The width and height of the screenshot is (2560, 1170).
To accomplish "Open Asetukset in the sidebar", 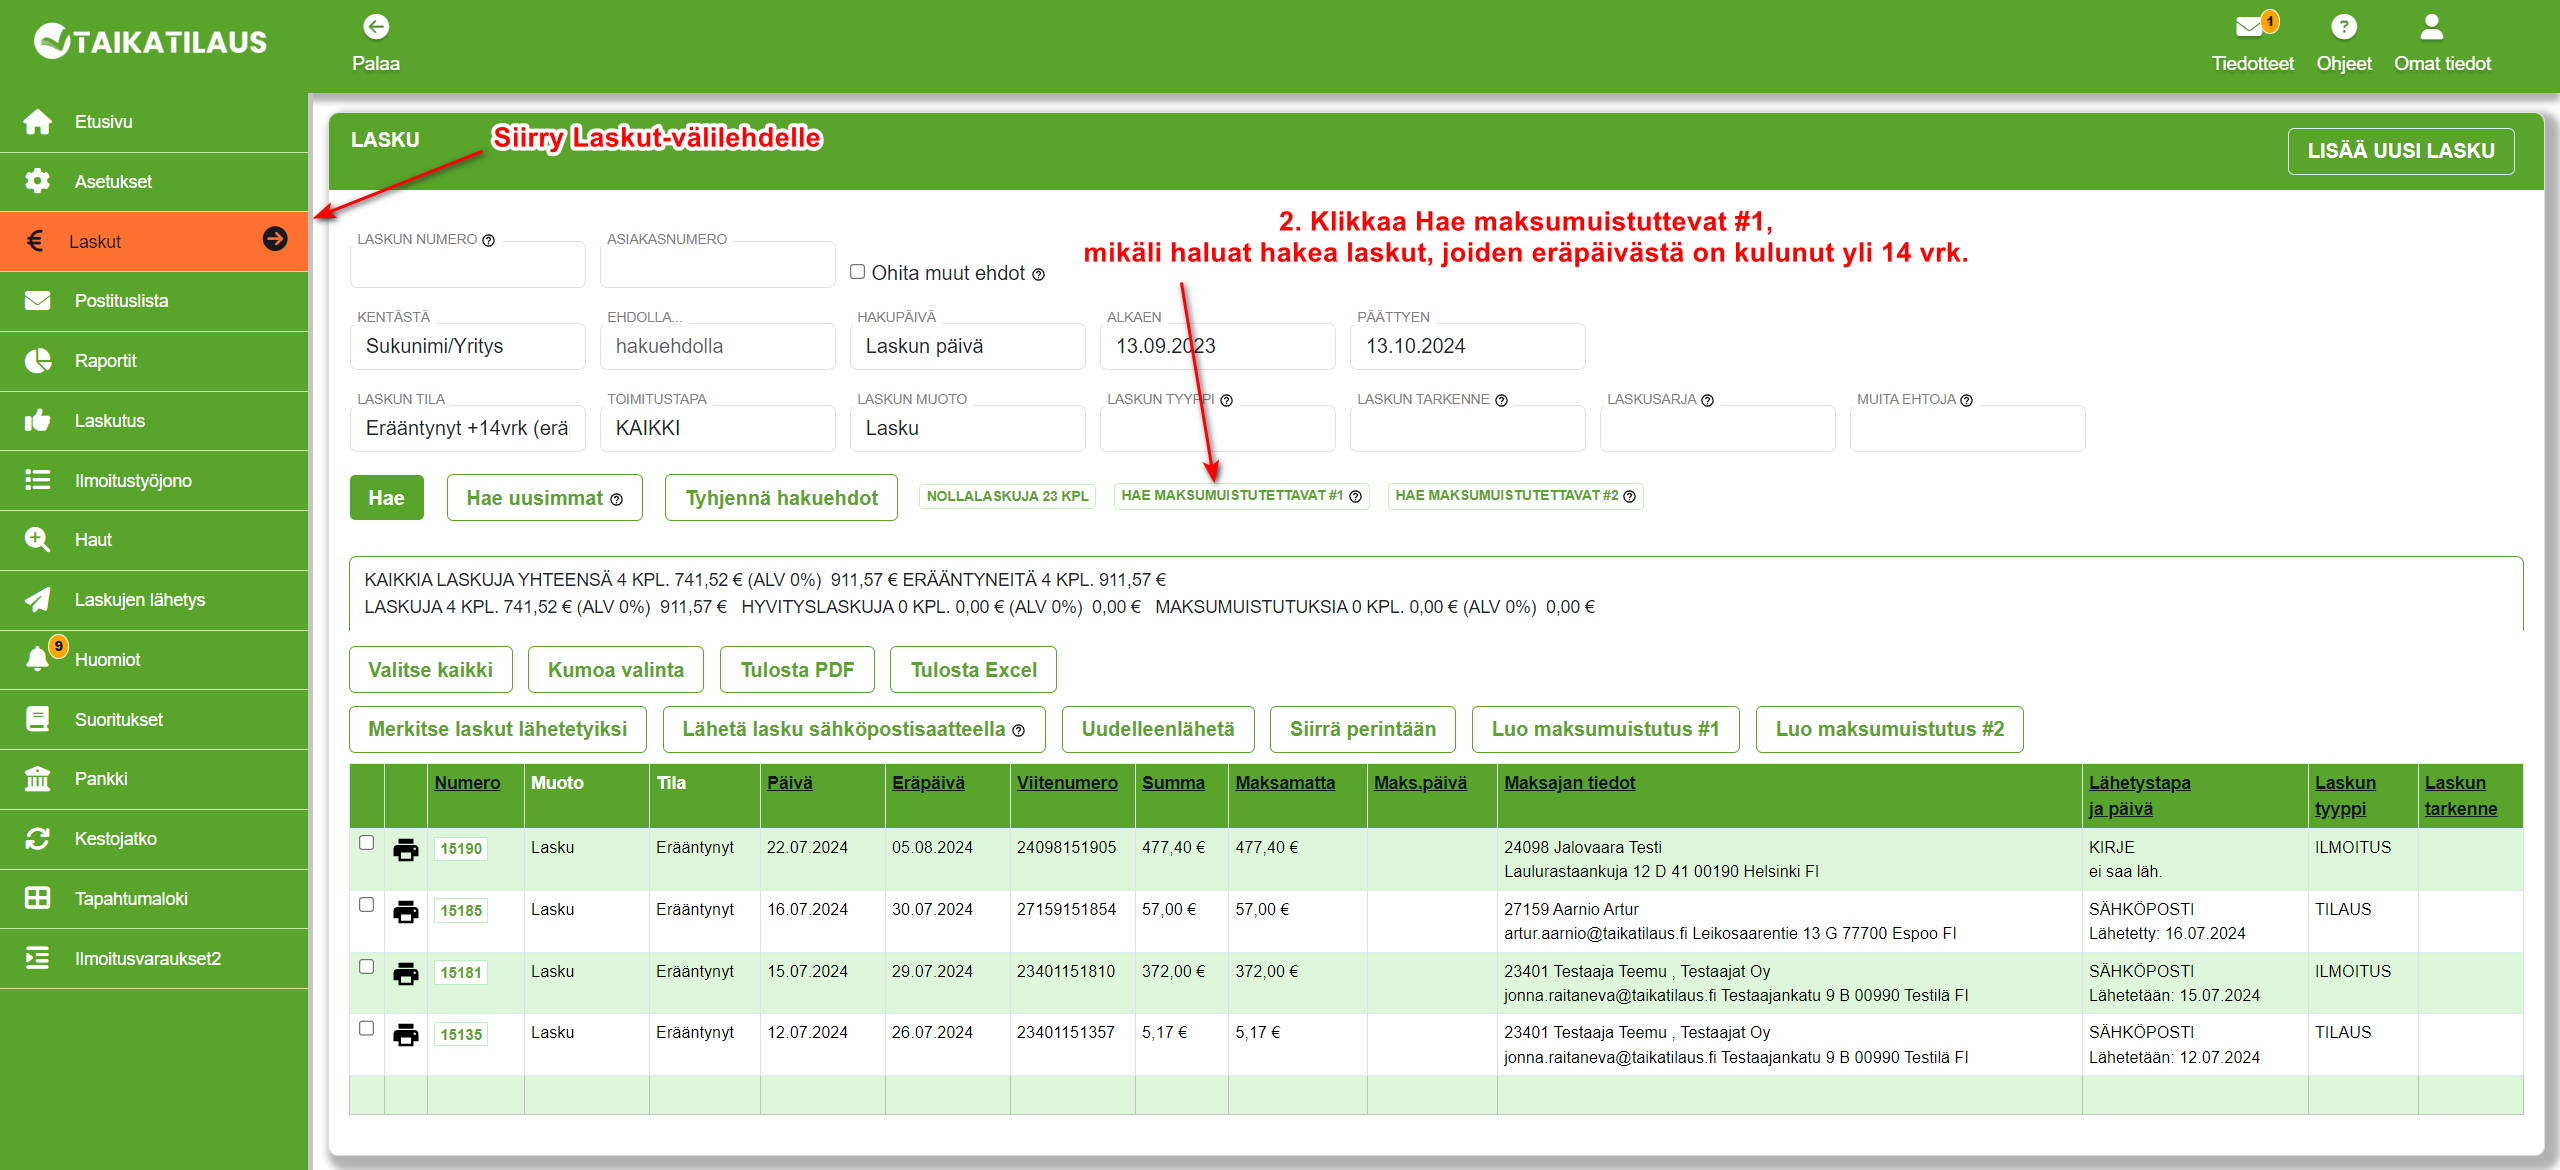I will [x=154, y=182].
